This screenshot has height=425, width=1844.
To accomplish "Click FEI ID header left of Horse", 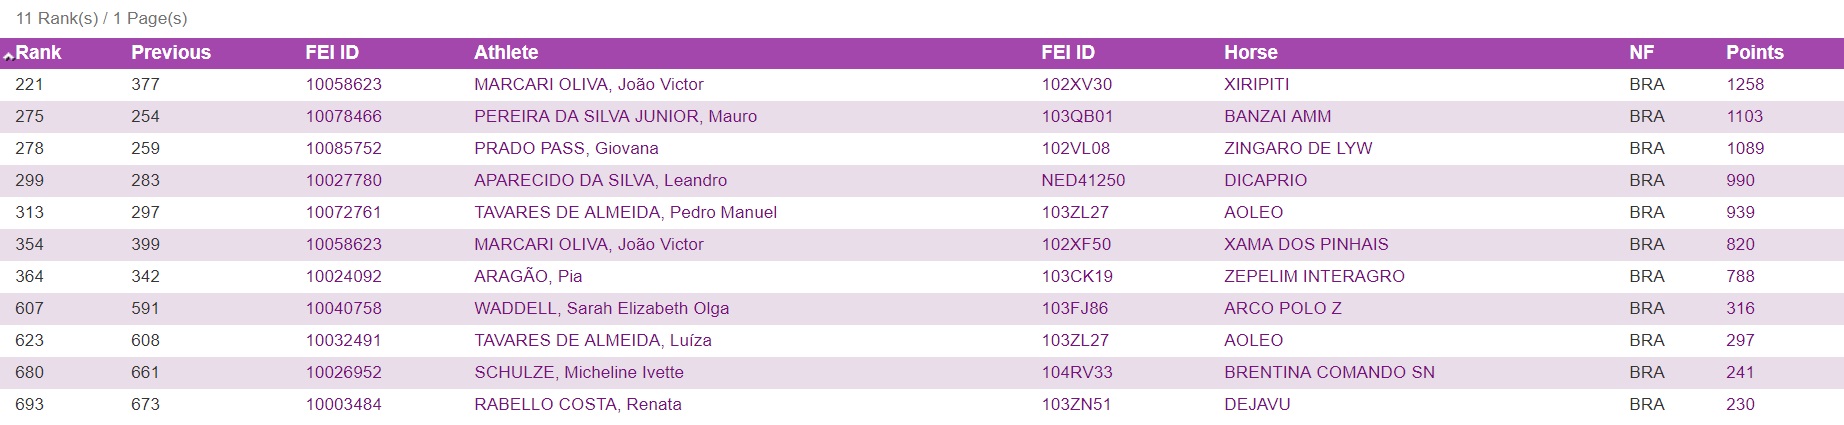I will tap(1067, 53).
